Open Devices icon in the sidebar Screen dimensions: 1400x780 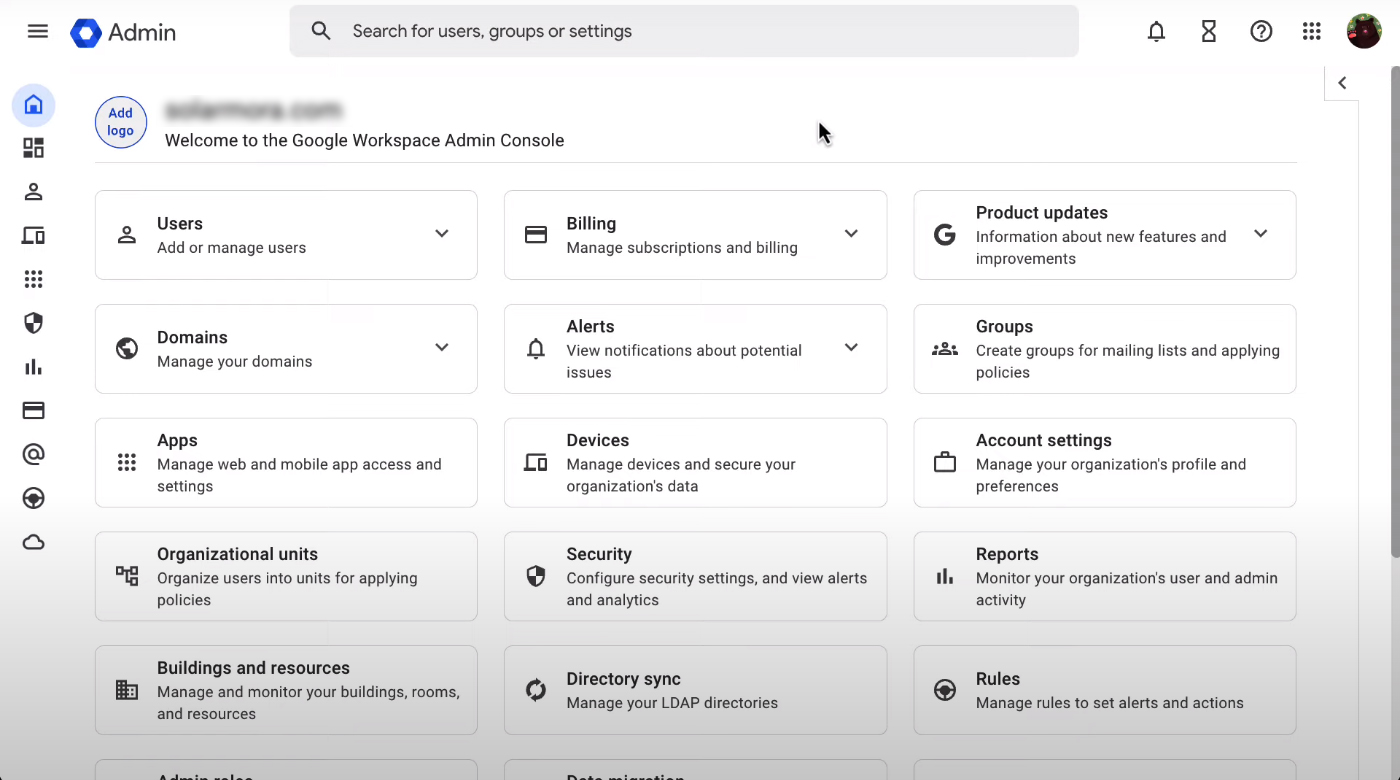pos(34,236)
